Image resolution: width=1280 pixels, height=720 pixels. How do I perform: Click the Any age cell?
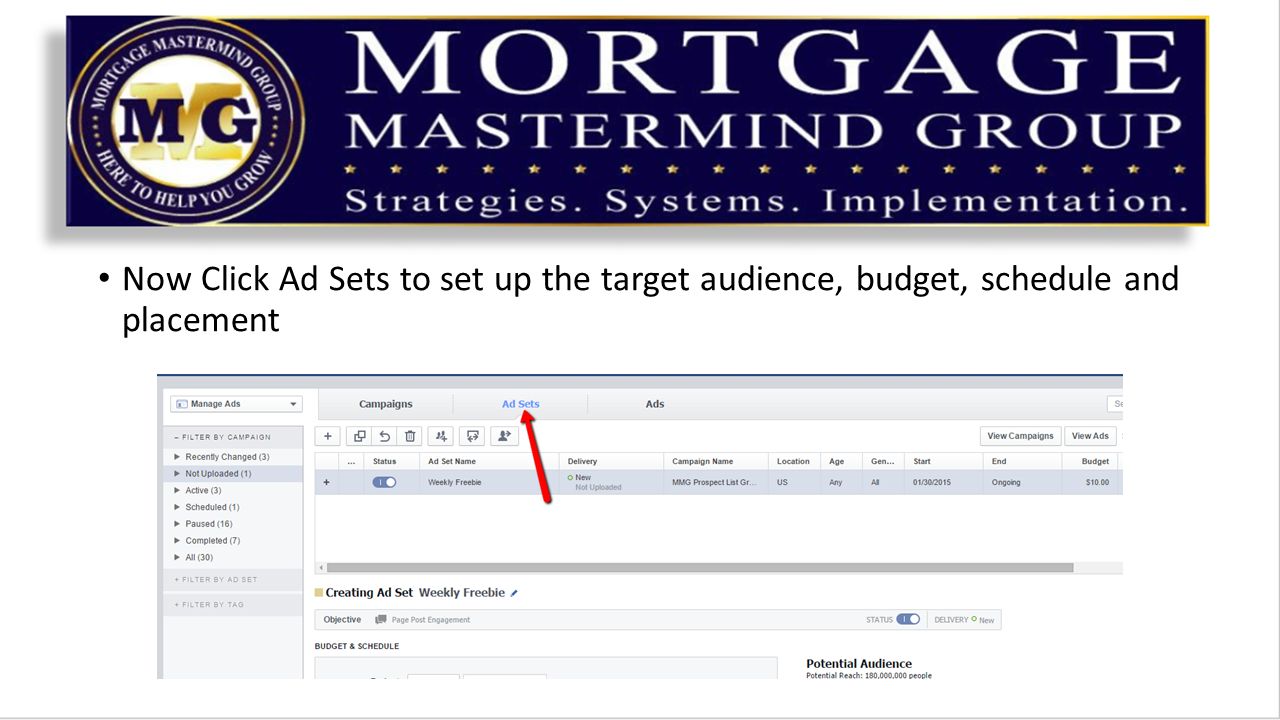[x=841, y=482]
